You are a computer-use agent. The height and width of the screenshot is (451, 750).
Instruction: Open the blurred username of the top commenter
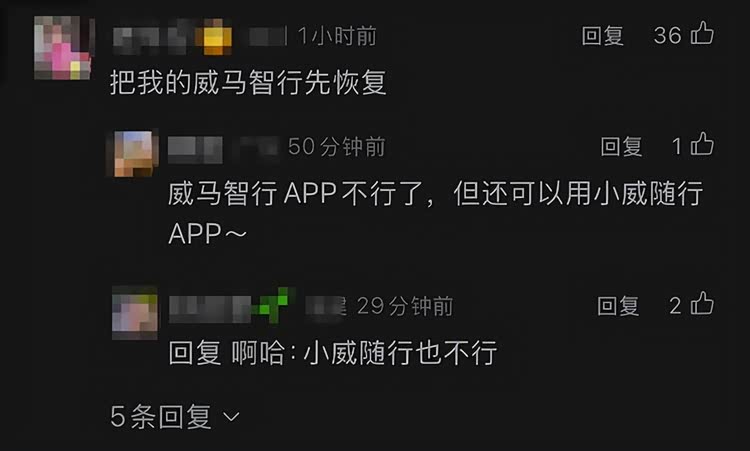pyautogui.click(x=150, y=38)
